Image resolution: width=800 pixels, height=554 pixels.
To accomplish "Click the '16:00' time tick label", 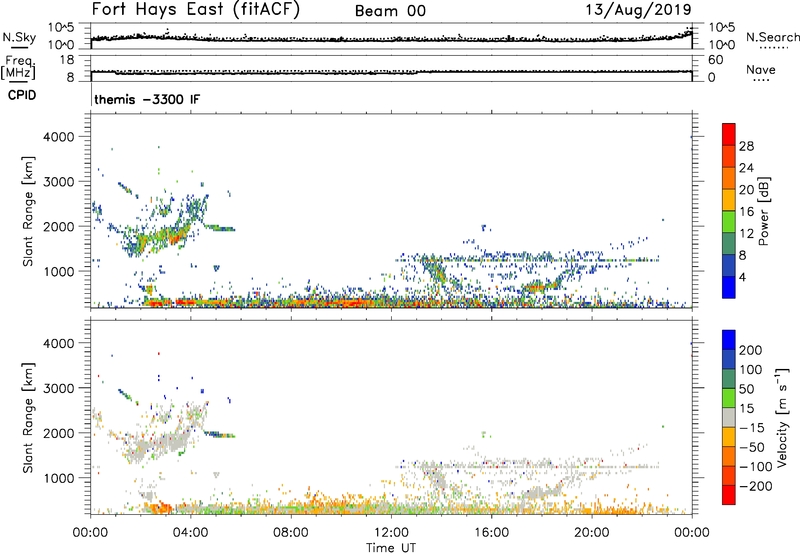I will click(491, 533).
